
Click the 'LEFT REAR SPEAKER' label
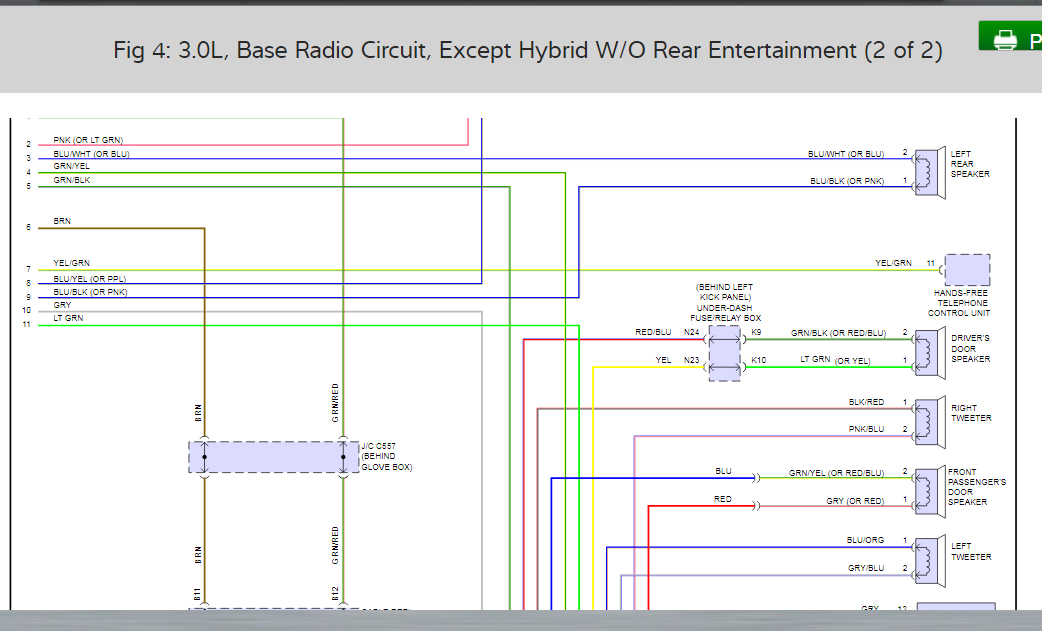pyautogui.click(x=970, y=164)
